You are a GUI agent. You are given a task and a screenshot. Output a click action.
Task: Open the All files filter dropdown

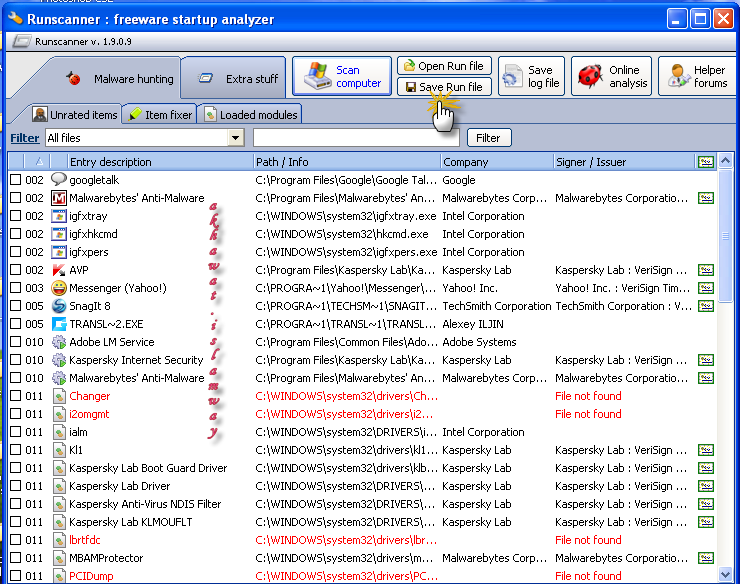[x=235, y=138]
